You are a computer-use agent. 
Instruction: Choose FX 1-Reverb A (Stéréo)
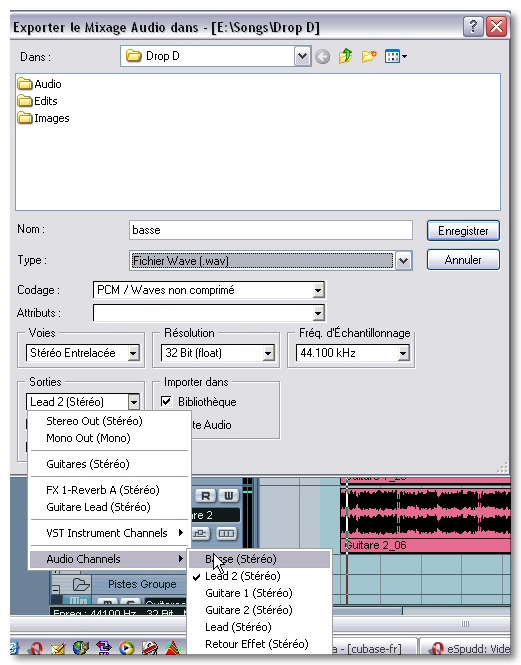click(103, 490)
